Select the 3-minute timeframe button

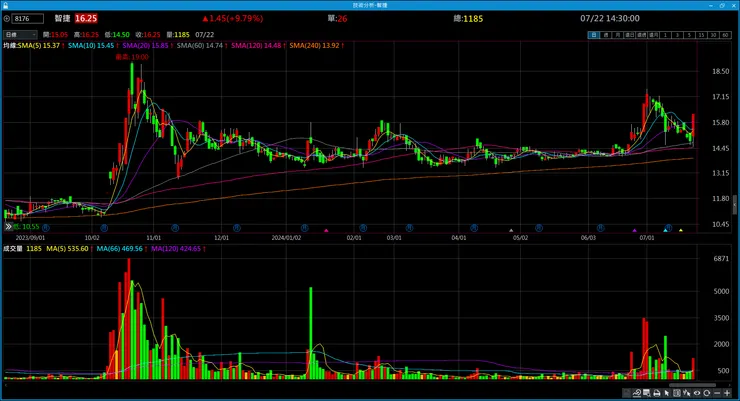click(x=677, y=35)
